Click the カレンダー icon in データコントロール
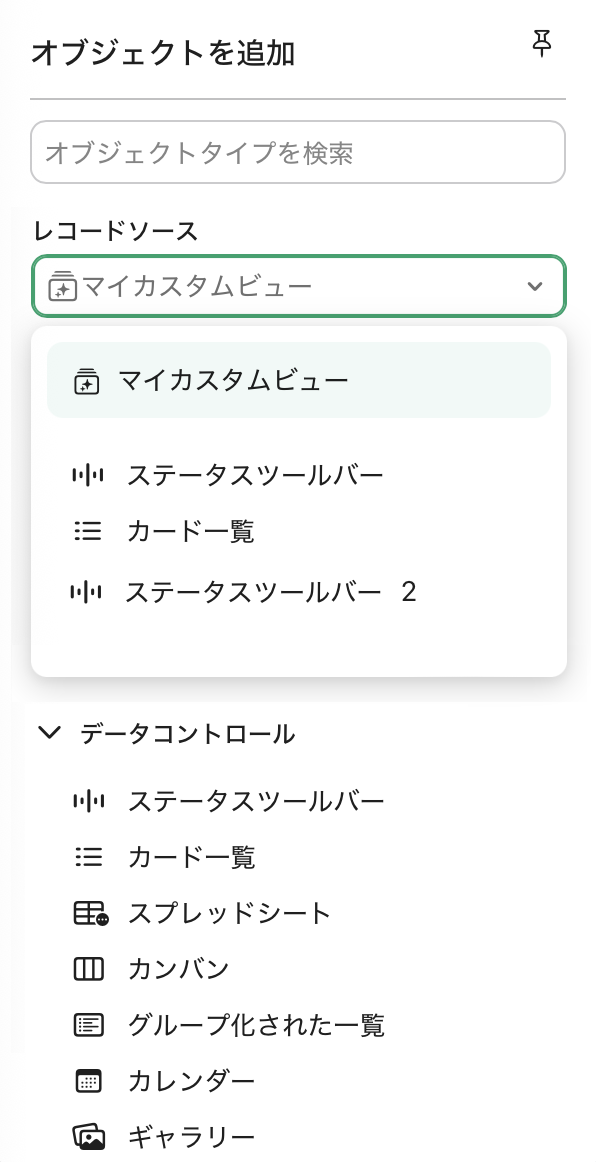This screenshot has width=596, height=1162. [x=90, y=1081]
